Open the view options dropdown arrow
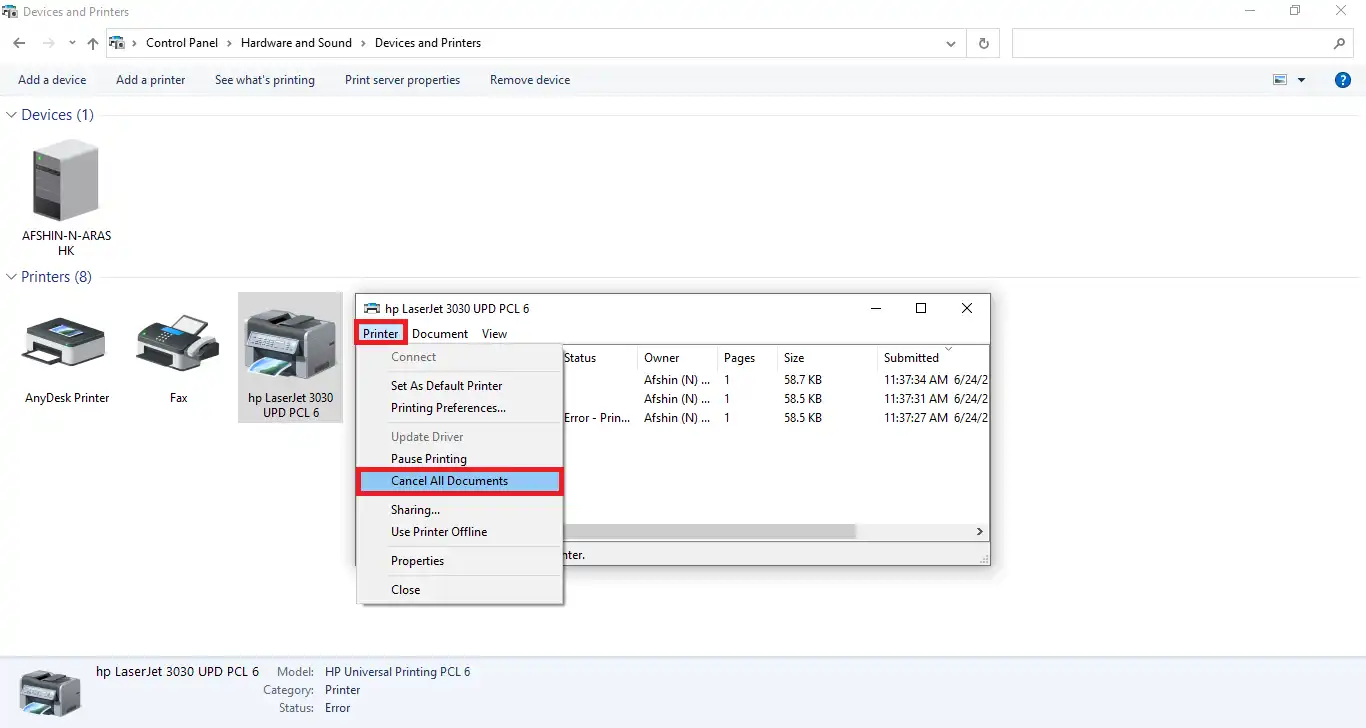Image resolution: width=1366 pixels, height=728 pixels. click(1301, 80)
